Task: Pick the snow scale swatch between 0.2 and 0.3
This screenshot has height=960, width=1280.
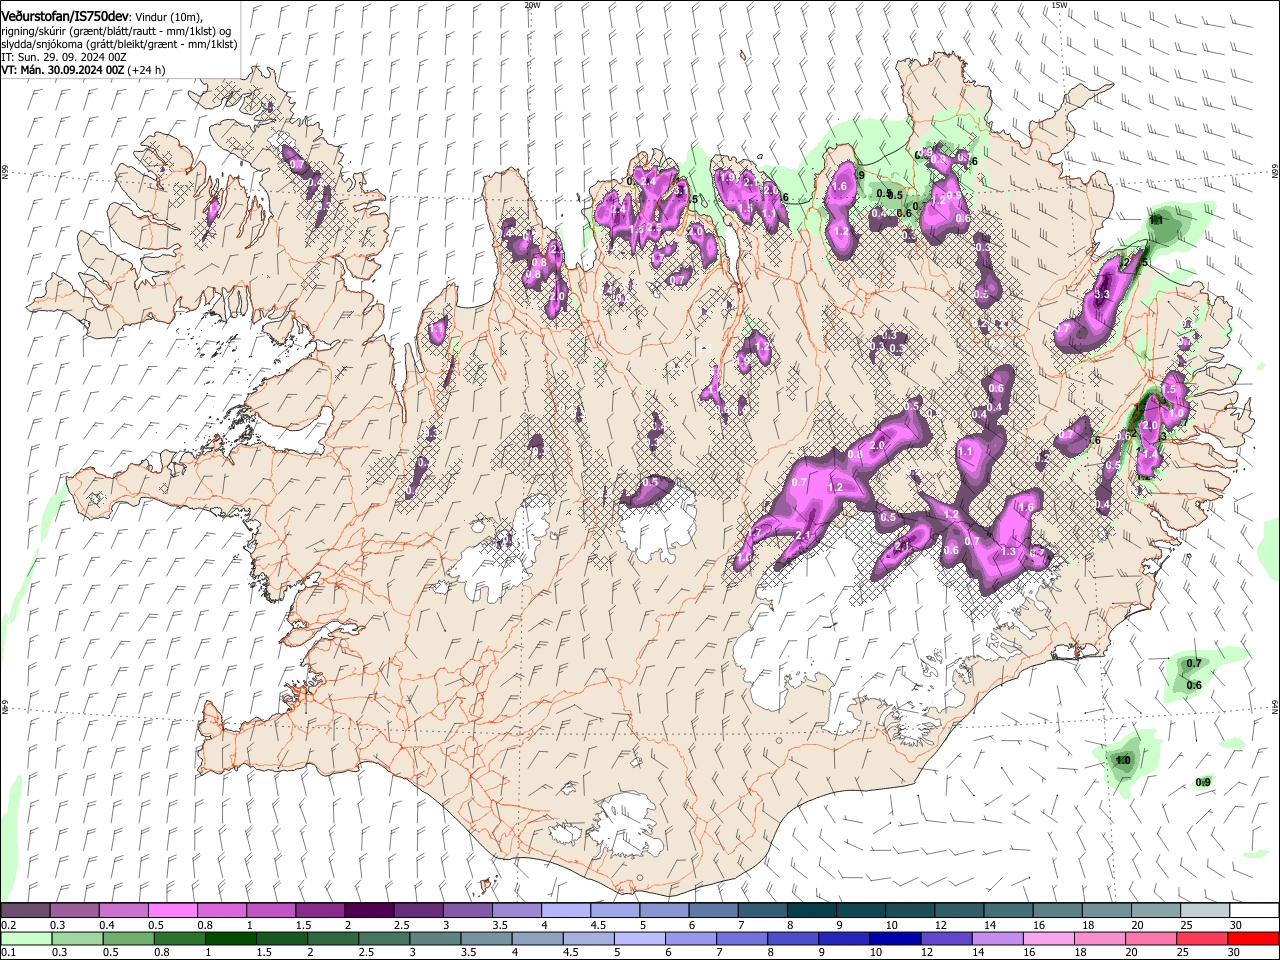Action: [x=25, y=910]
